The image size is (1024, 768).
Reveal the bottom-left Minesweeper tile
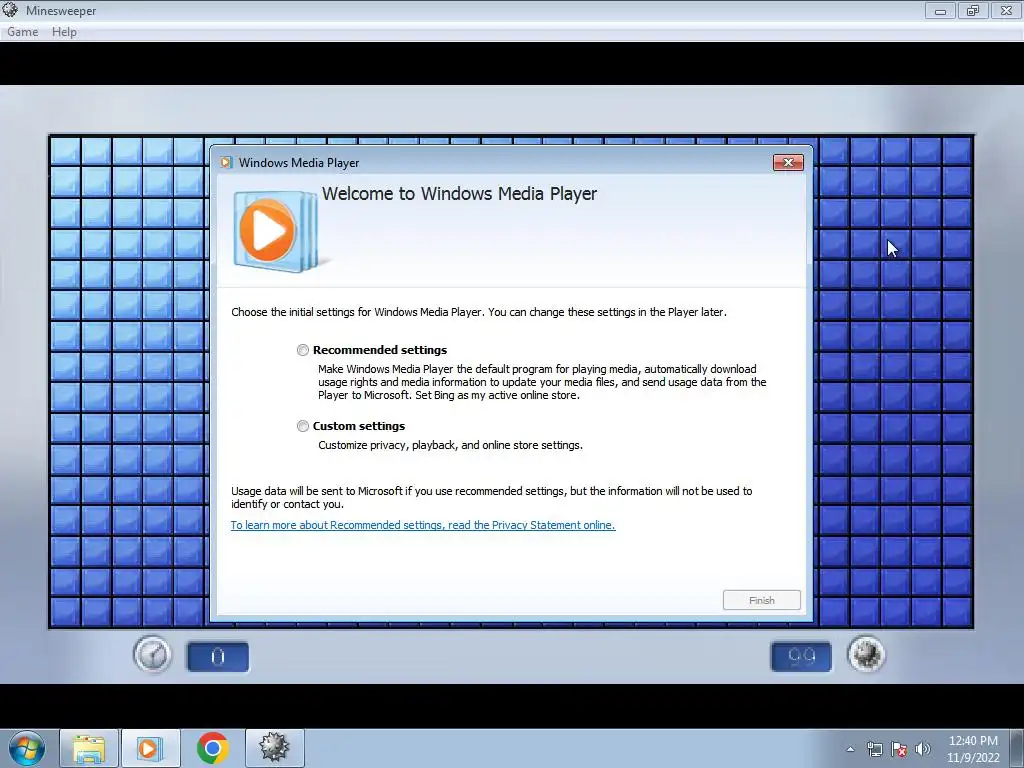tap(65, 613)
